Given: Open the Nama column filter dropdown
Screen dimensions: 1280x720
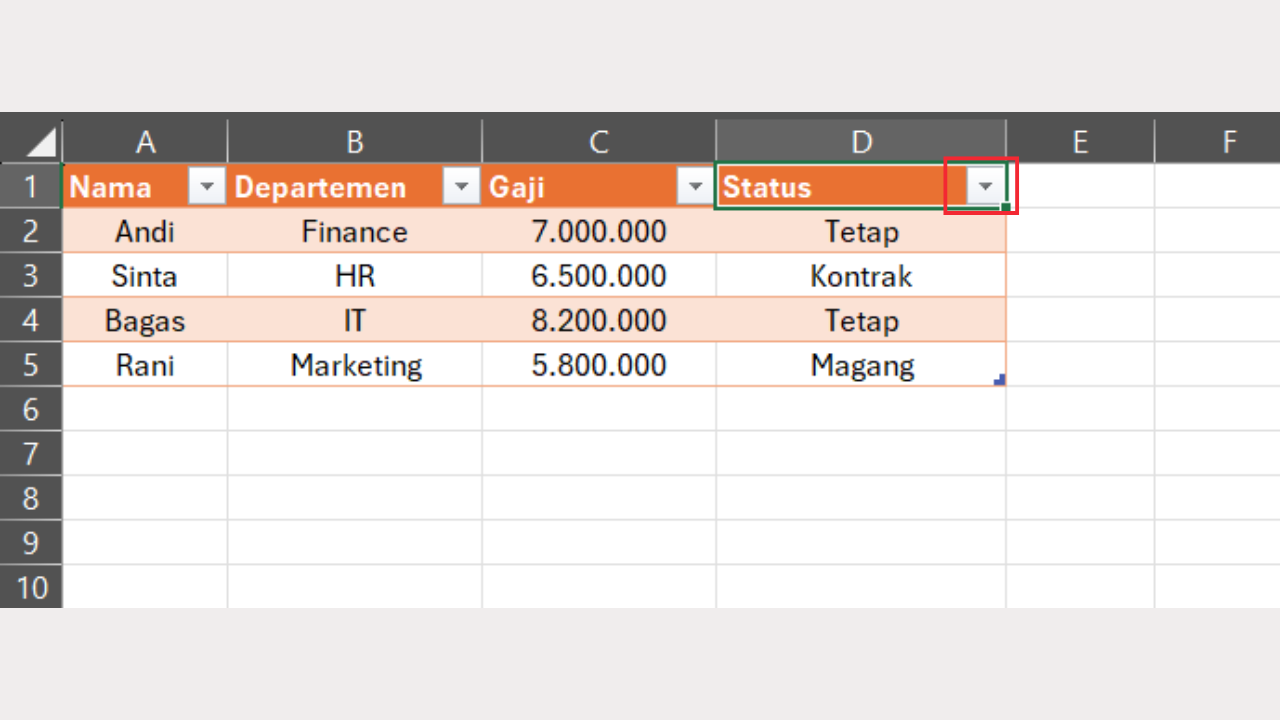Looking at the screenshot, I should tap(207, 186).
